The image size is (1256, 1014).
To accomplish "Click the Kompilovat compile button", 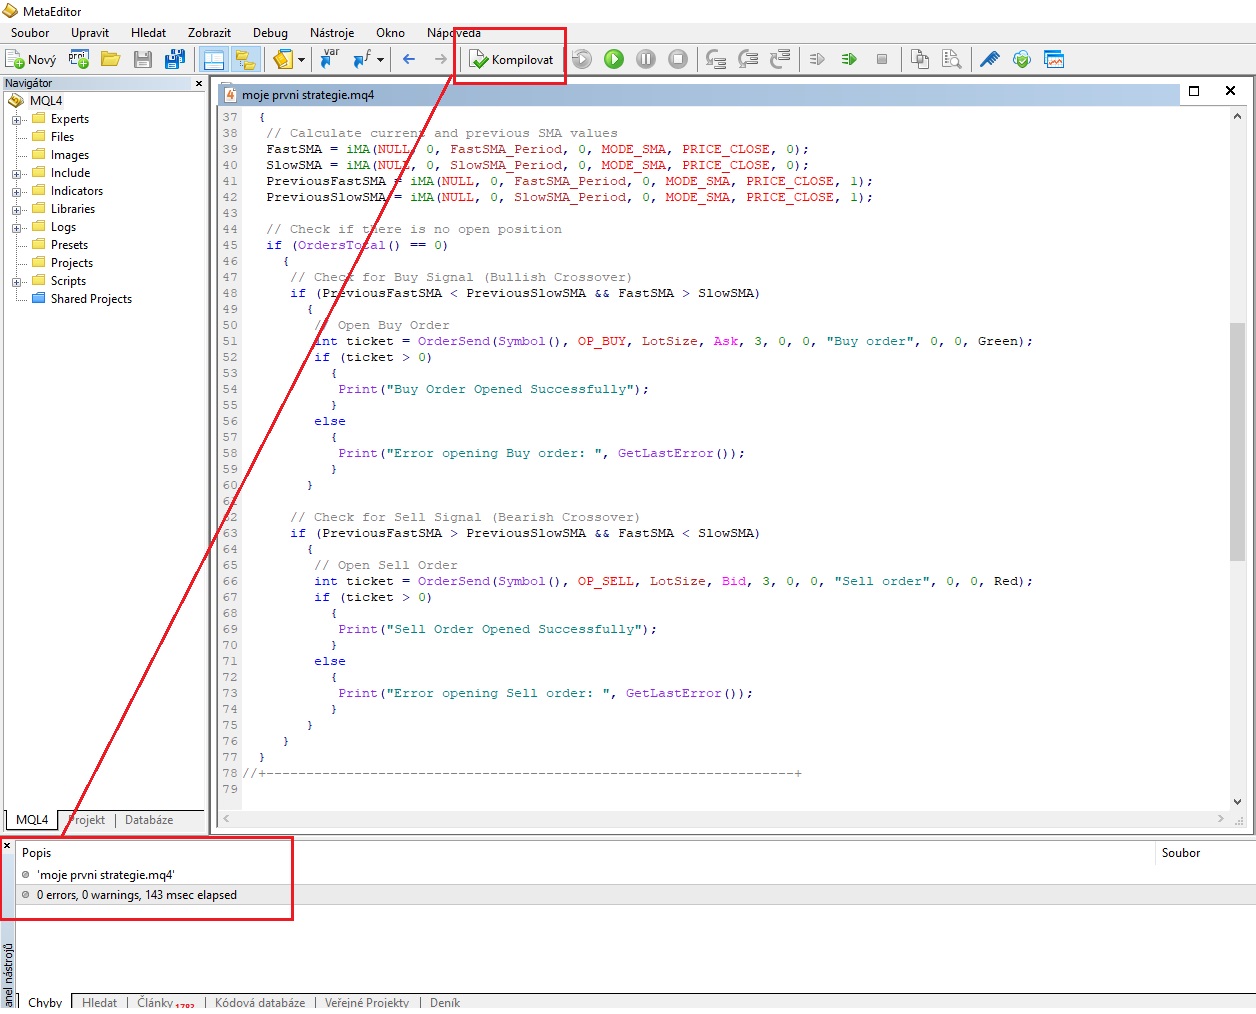I will click(511, 60).
